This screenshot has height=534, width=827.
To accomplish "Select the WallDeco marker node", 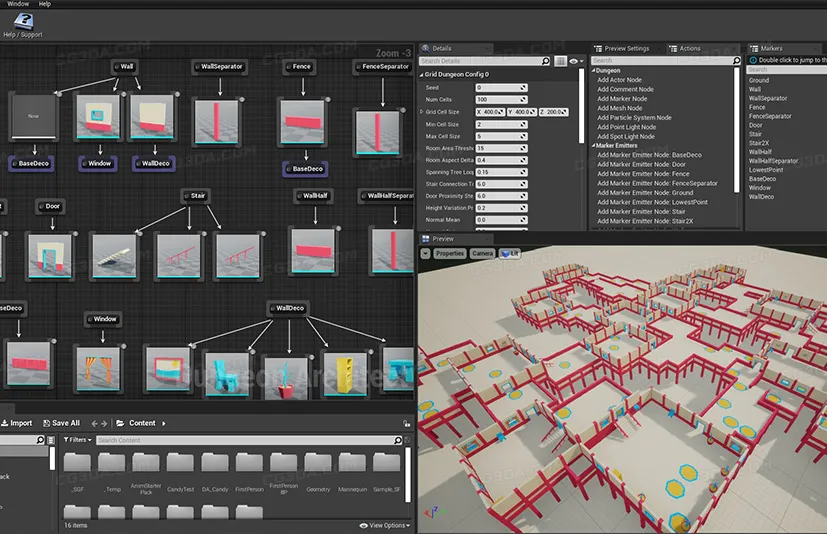I will 287,308.
